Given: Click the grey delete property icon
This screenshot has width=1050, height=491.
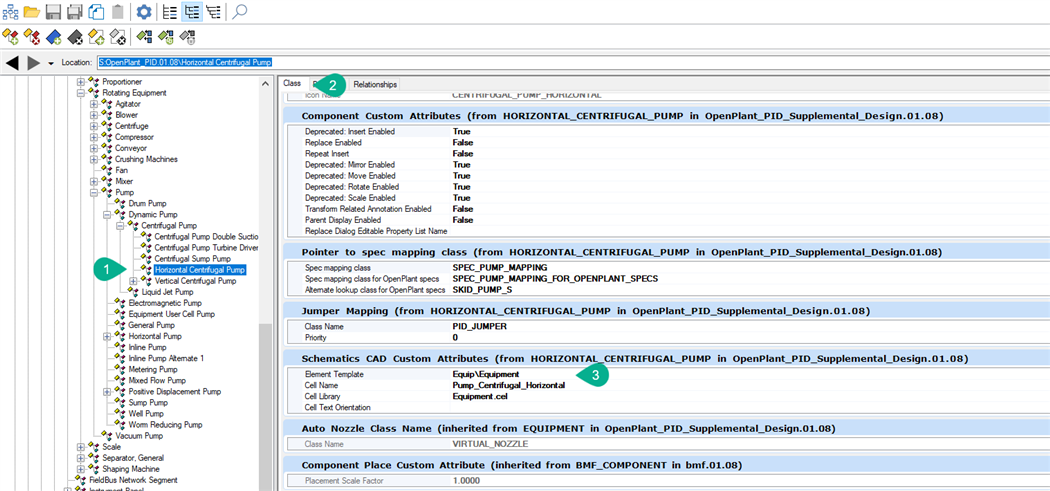Looking at the screenshot, I should 75,36.
